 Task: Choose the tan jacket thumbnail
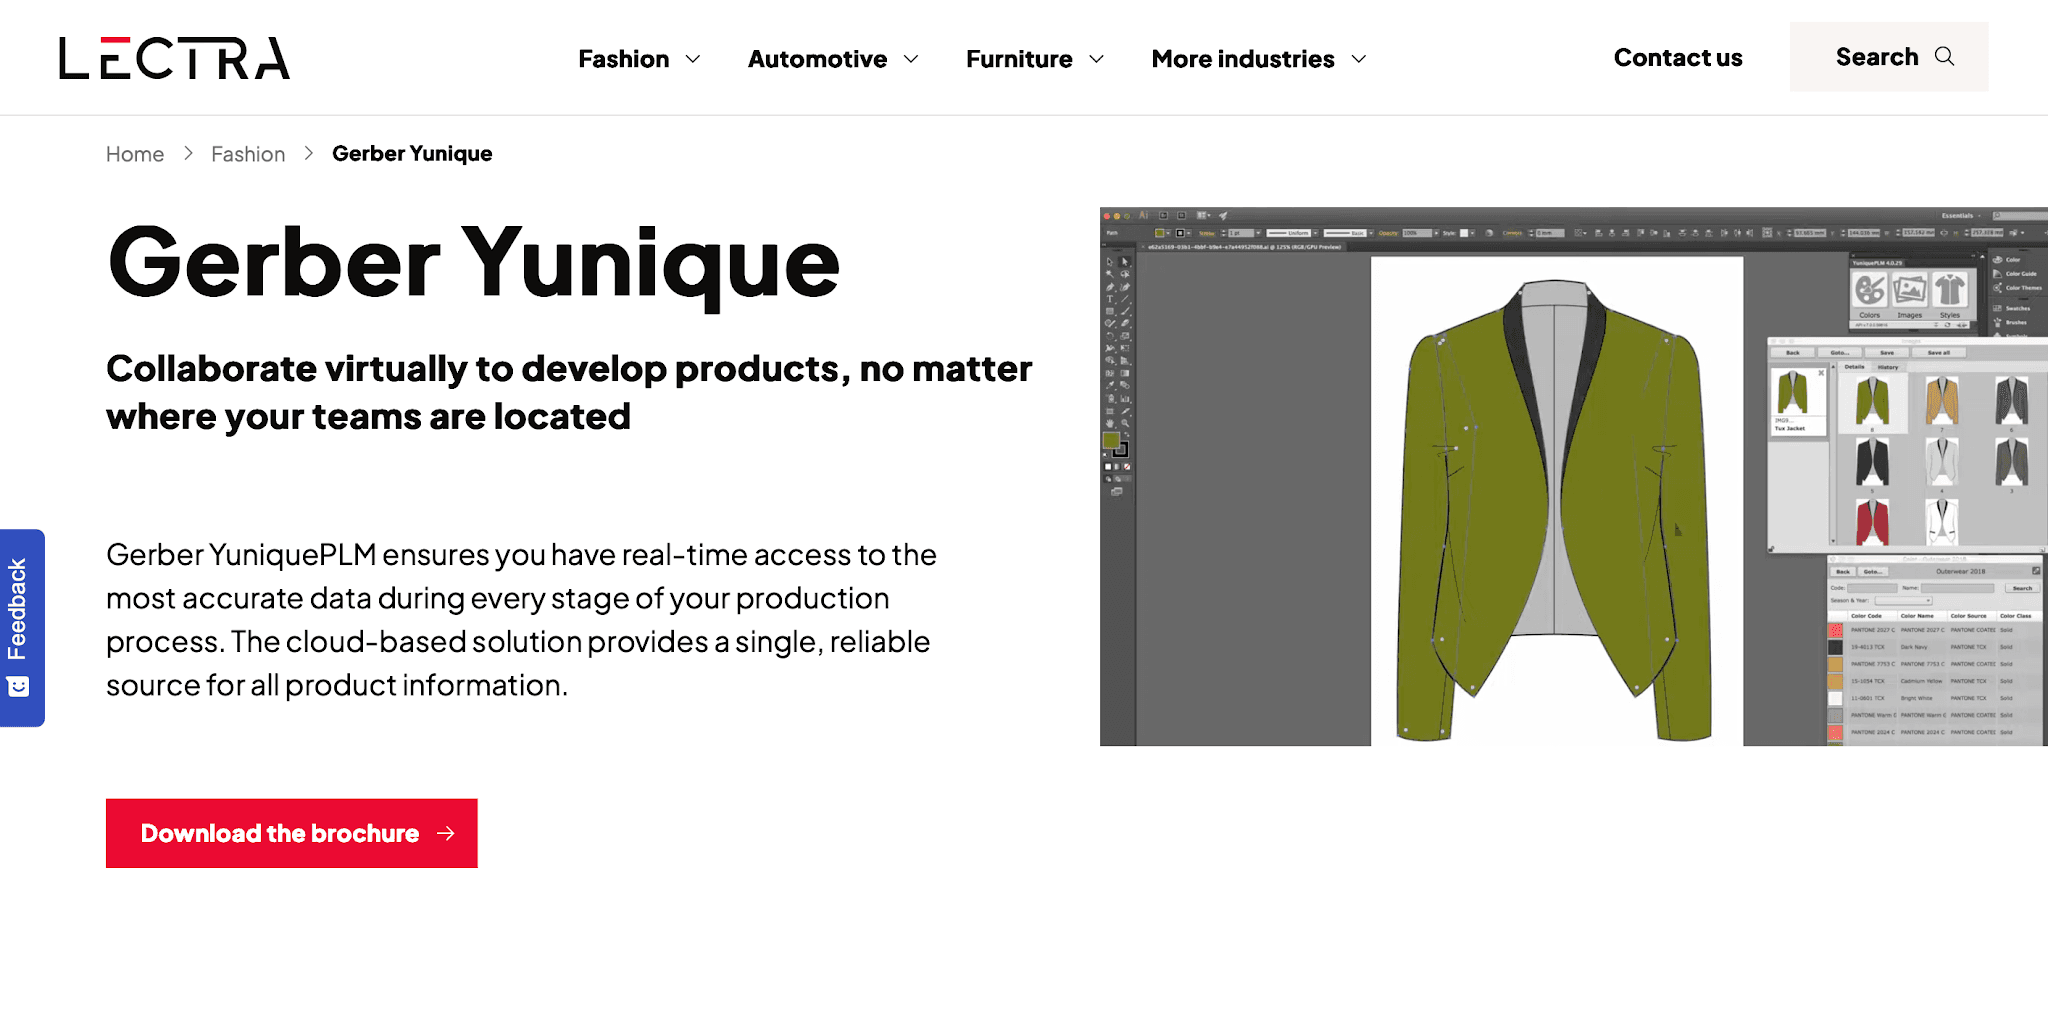tap(1941, 401)
